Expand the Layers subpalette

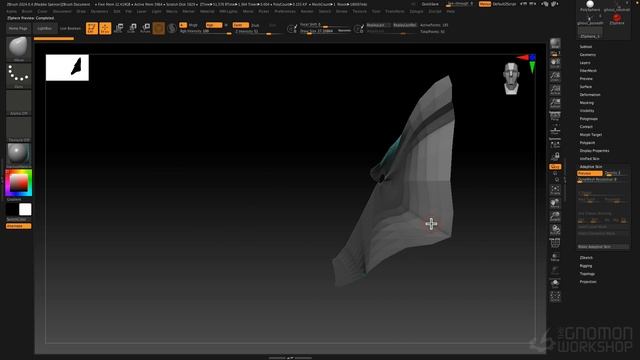point(585,63)
